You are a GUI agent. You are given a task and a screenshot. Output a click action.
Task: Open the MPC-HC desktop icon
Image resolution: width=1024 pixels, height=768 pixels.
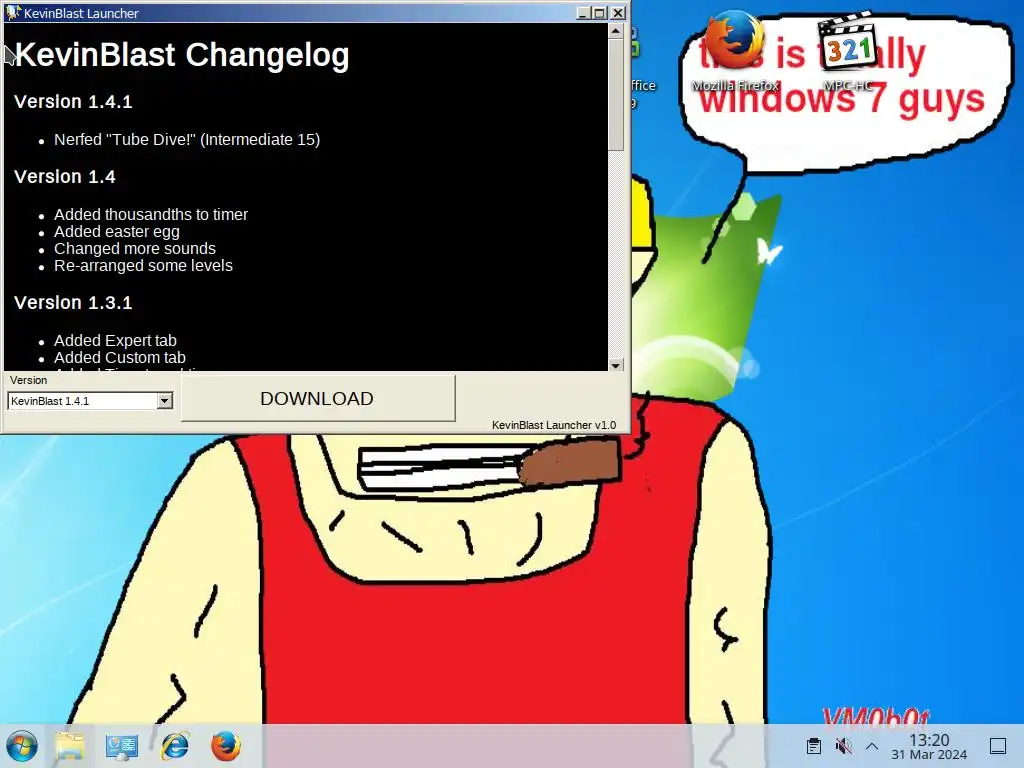coord(847,51)
